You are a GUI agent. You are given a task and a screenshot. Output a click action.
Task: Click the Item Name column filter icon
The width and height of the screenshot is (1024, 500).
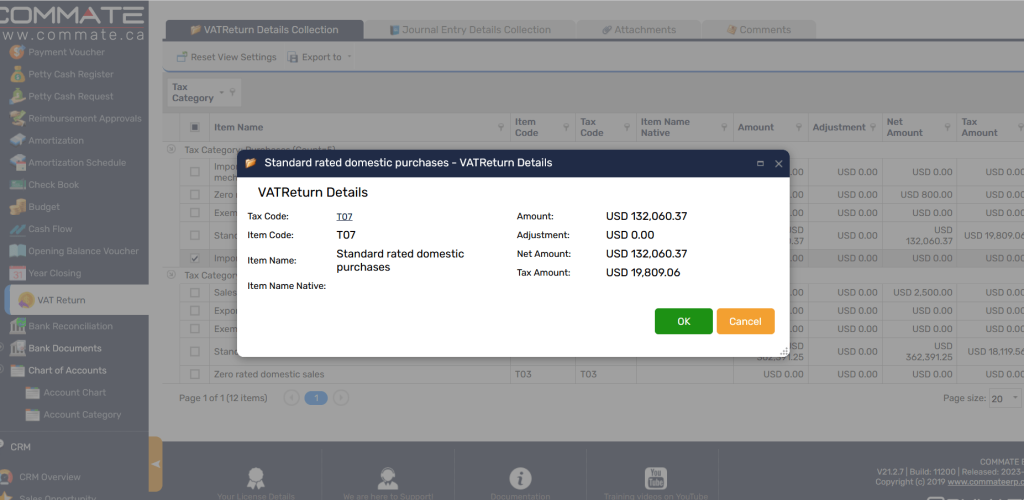tap(501, 127)
